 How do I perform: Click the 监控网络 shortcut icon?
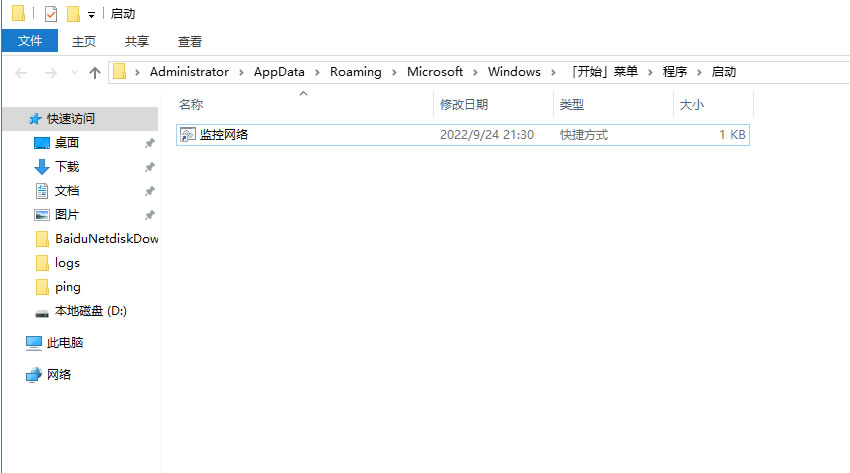click(187, 135)
